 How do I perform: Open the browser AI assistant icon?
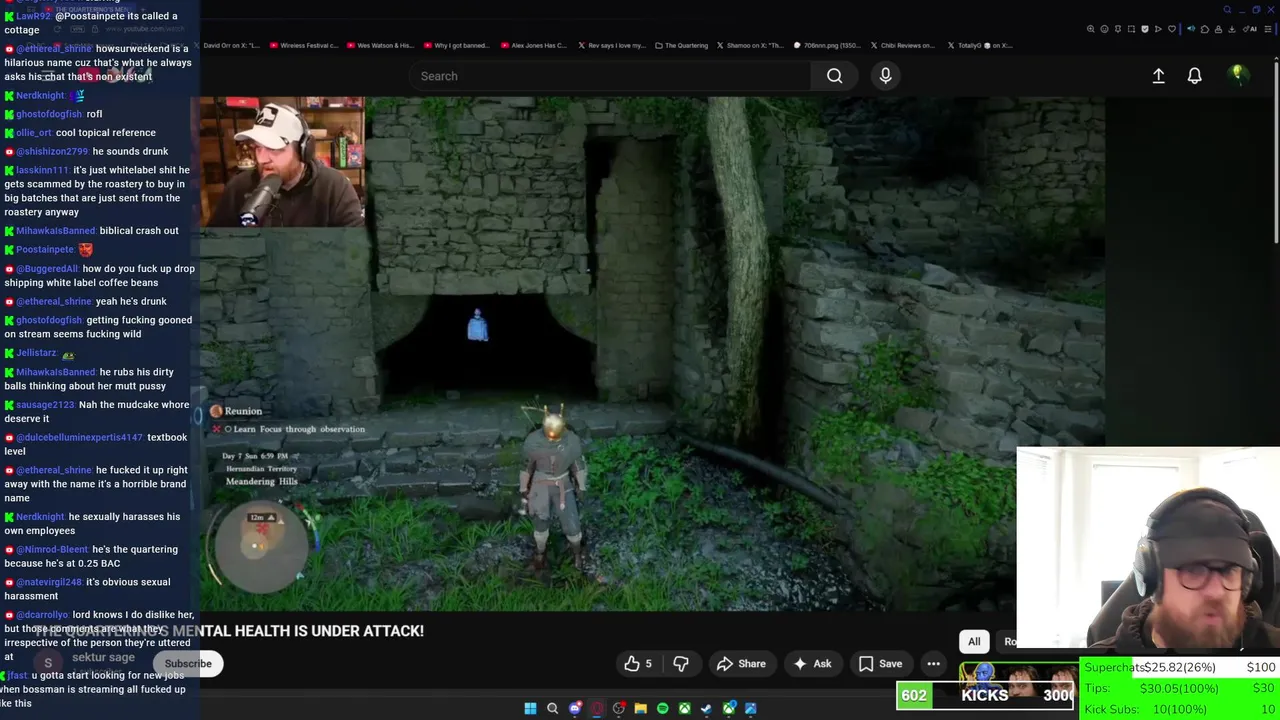tap(1250, 29)
